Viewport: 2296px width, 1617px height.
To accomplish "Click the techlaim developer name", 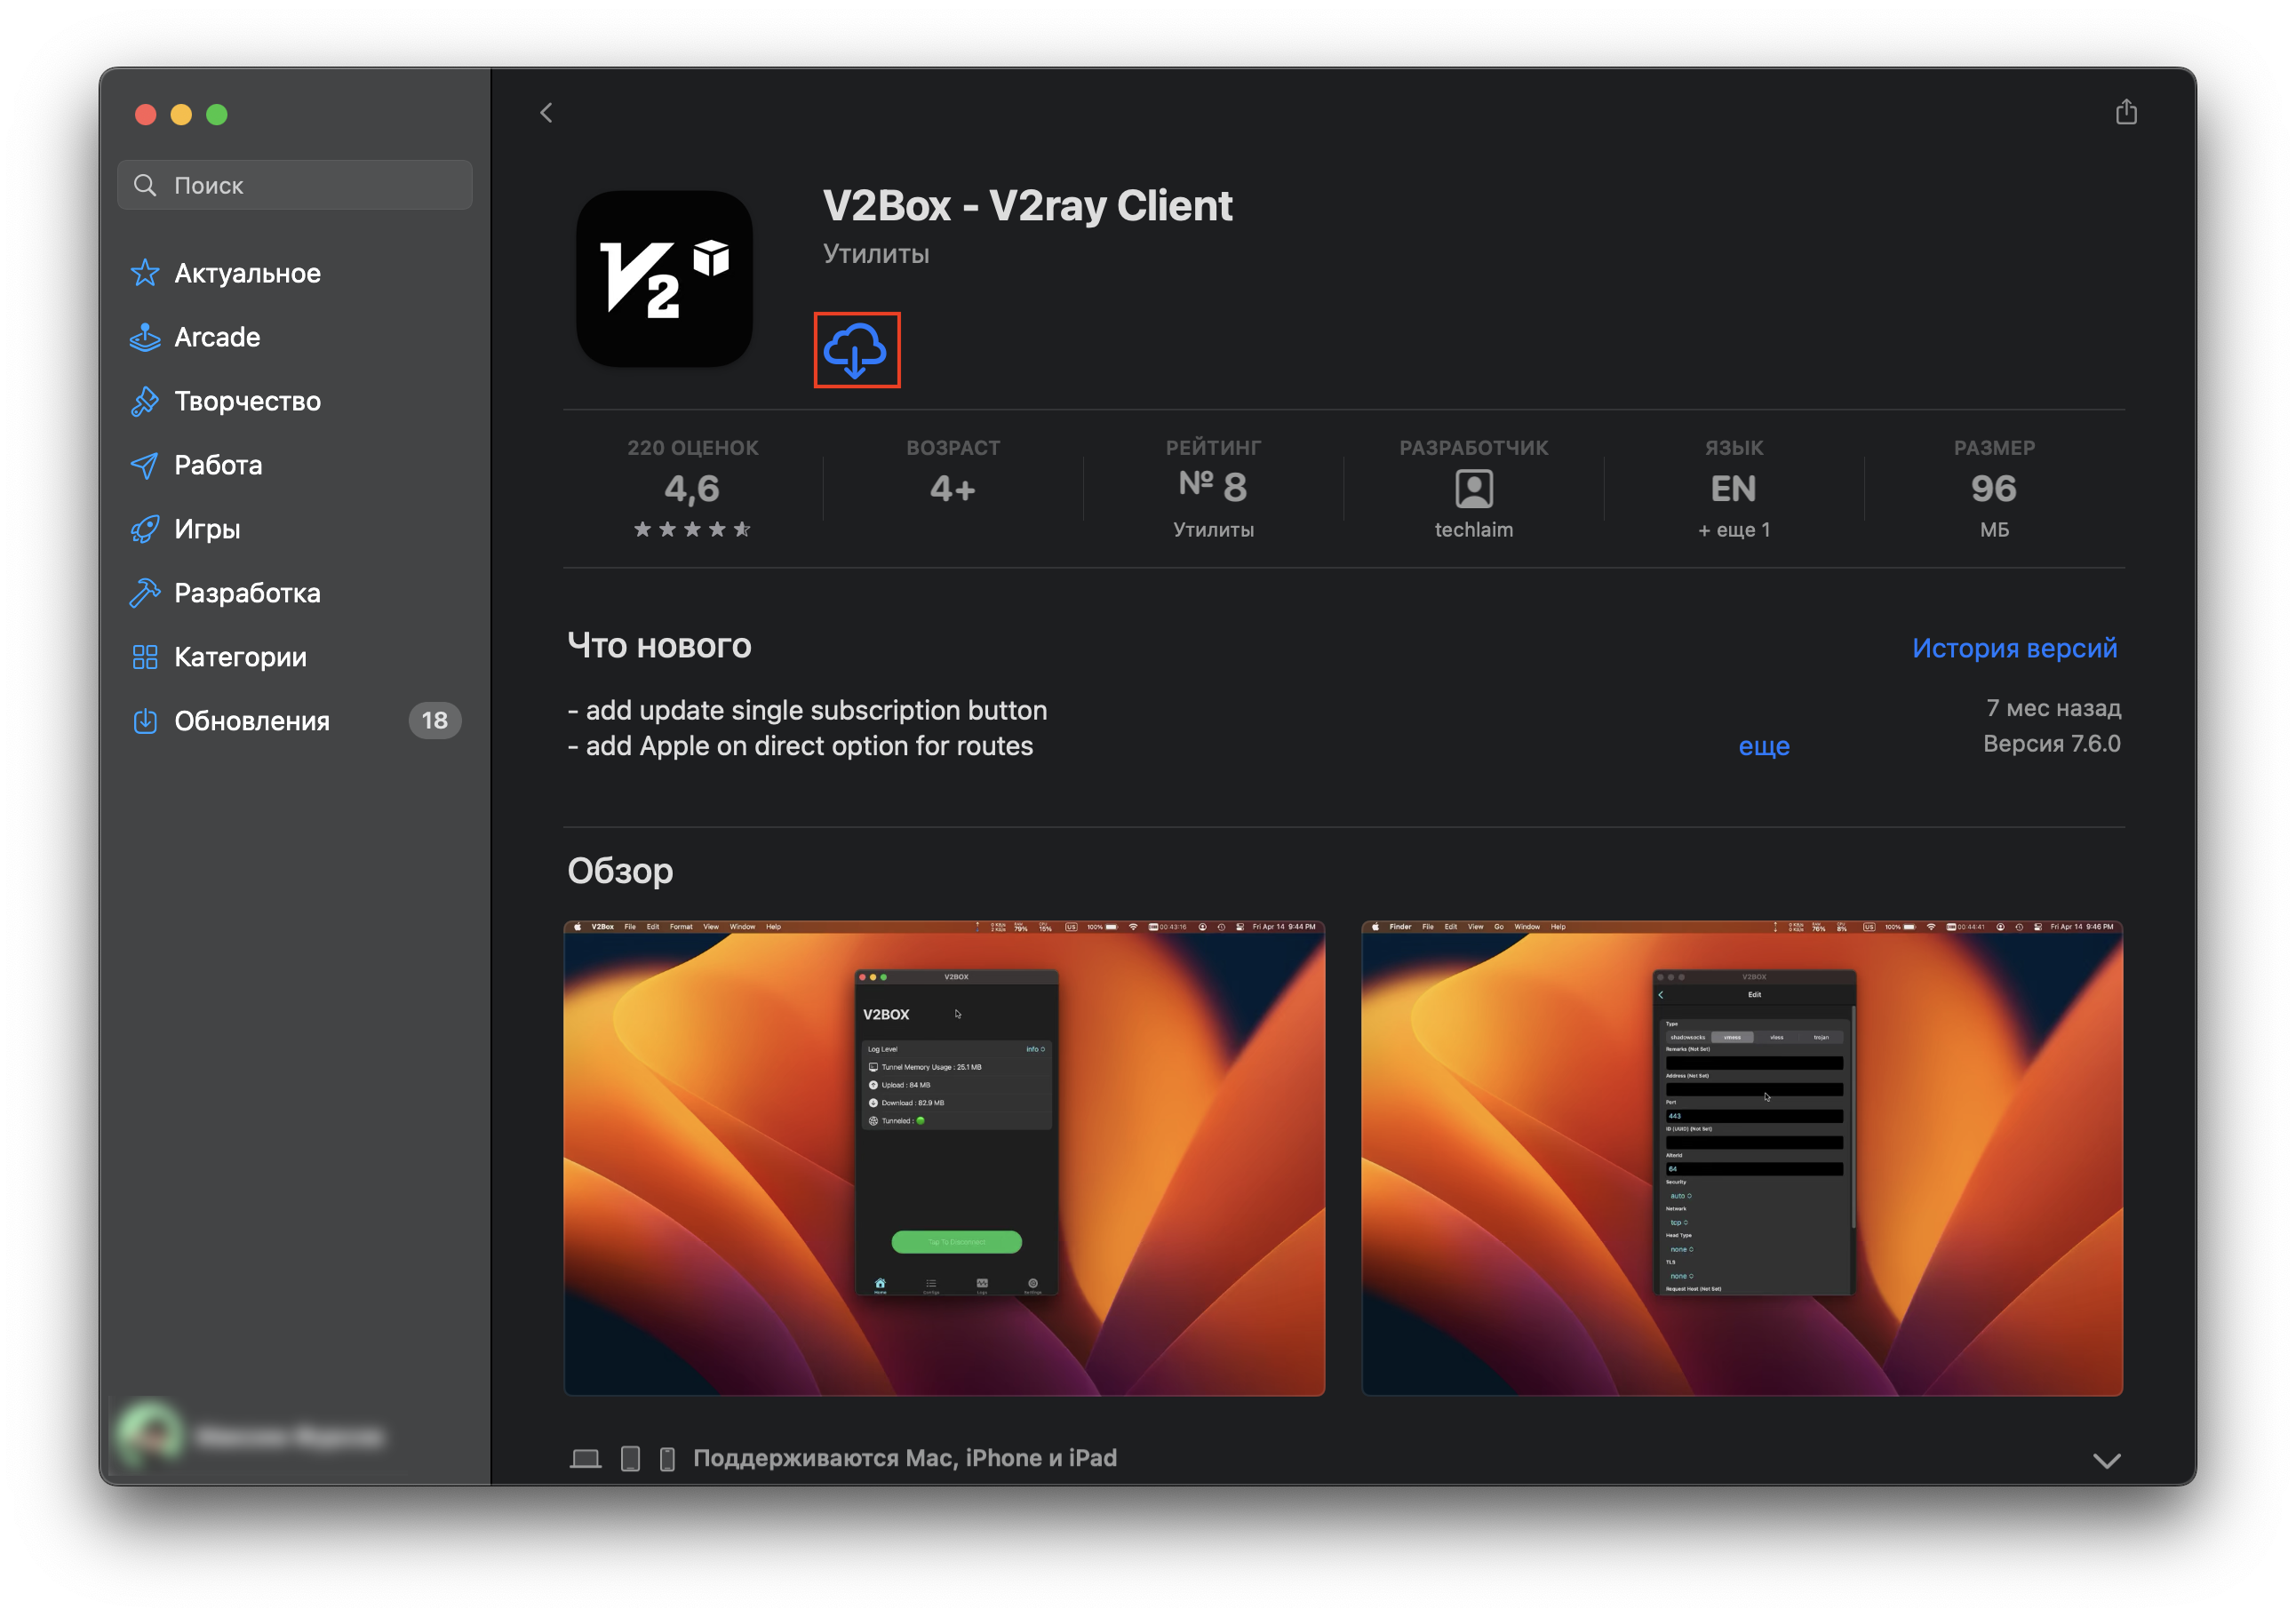I will pos(1474,530).
